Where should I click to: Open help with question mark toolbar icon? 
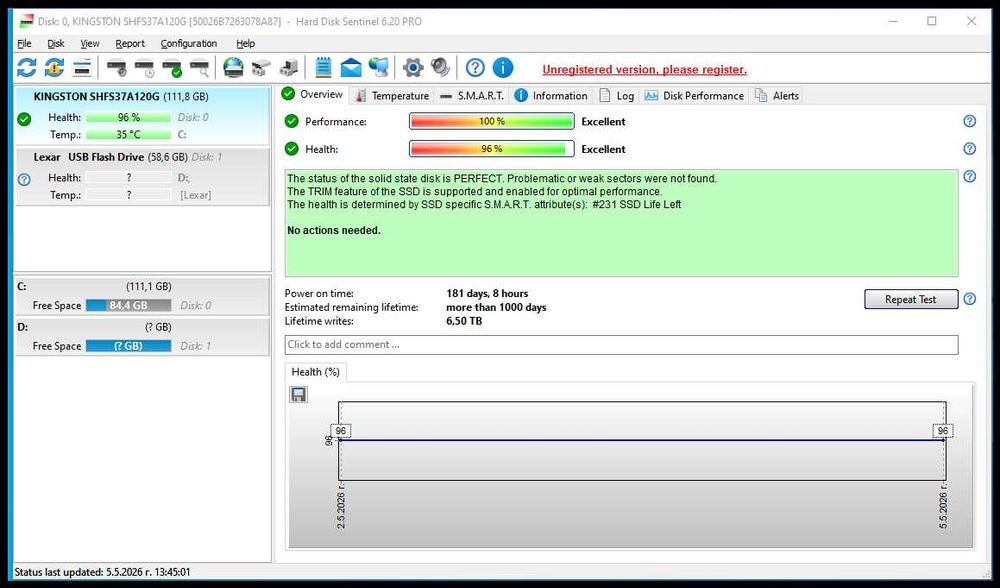pos(475,67)
